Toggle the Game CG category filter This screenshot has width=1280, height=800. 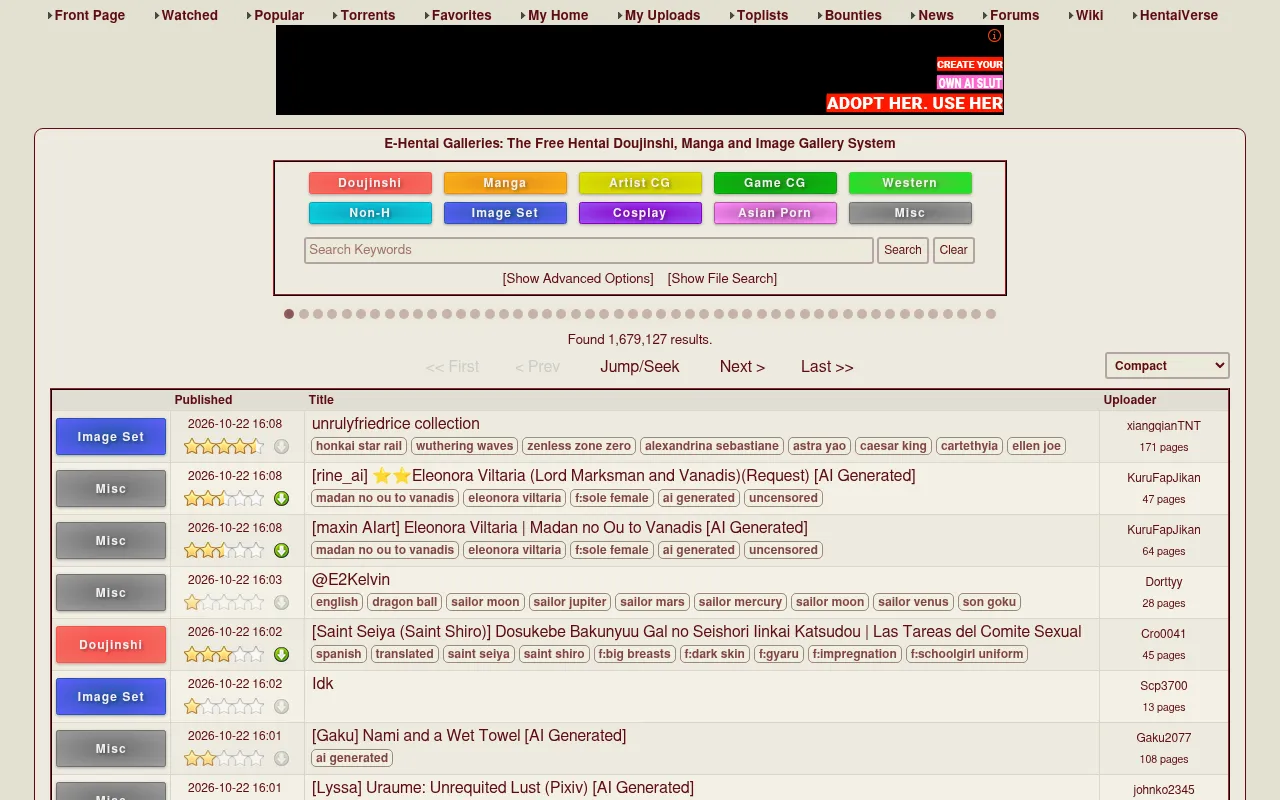775,183
